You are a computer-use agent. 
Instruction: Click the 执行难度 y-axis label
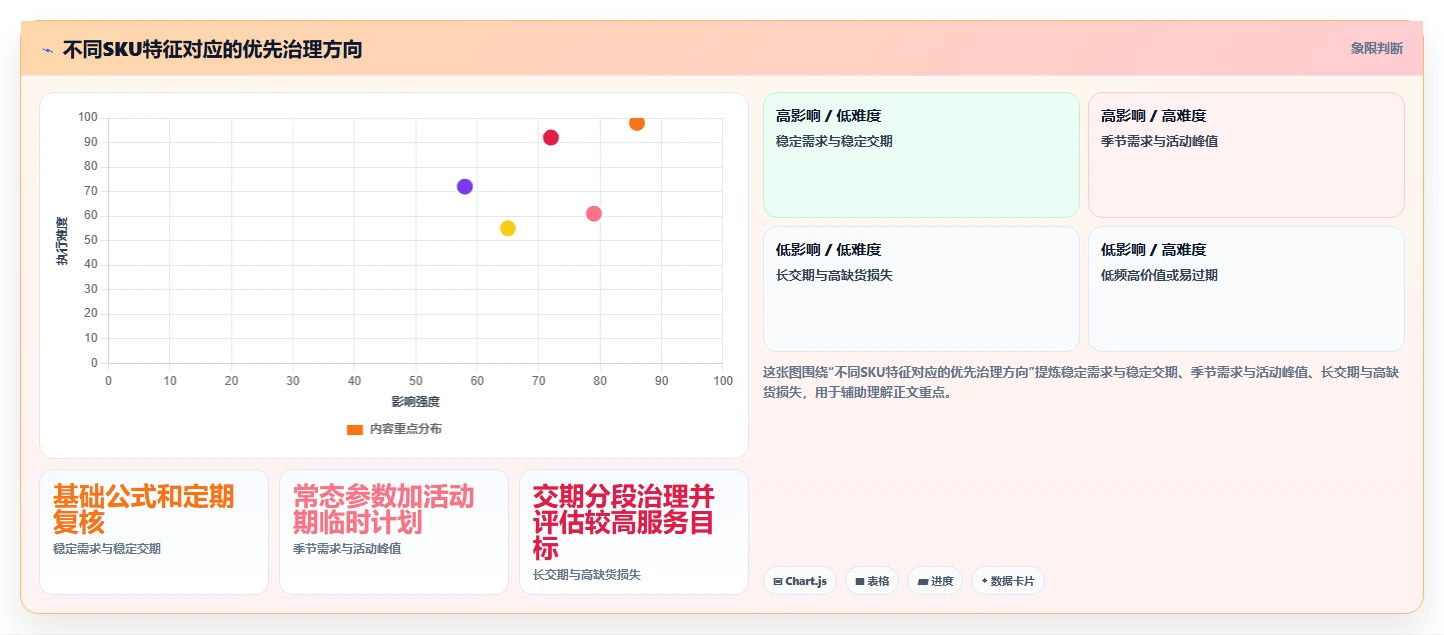tap(62, 241)
